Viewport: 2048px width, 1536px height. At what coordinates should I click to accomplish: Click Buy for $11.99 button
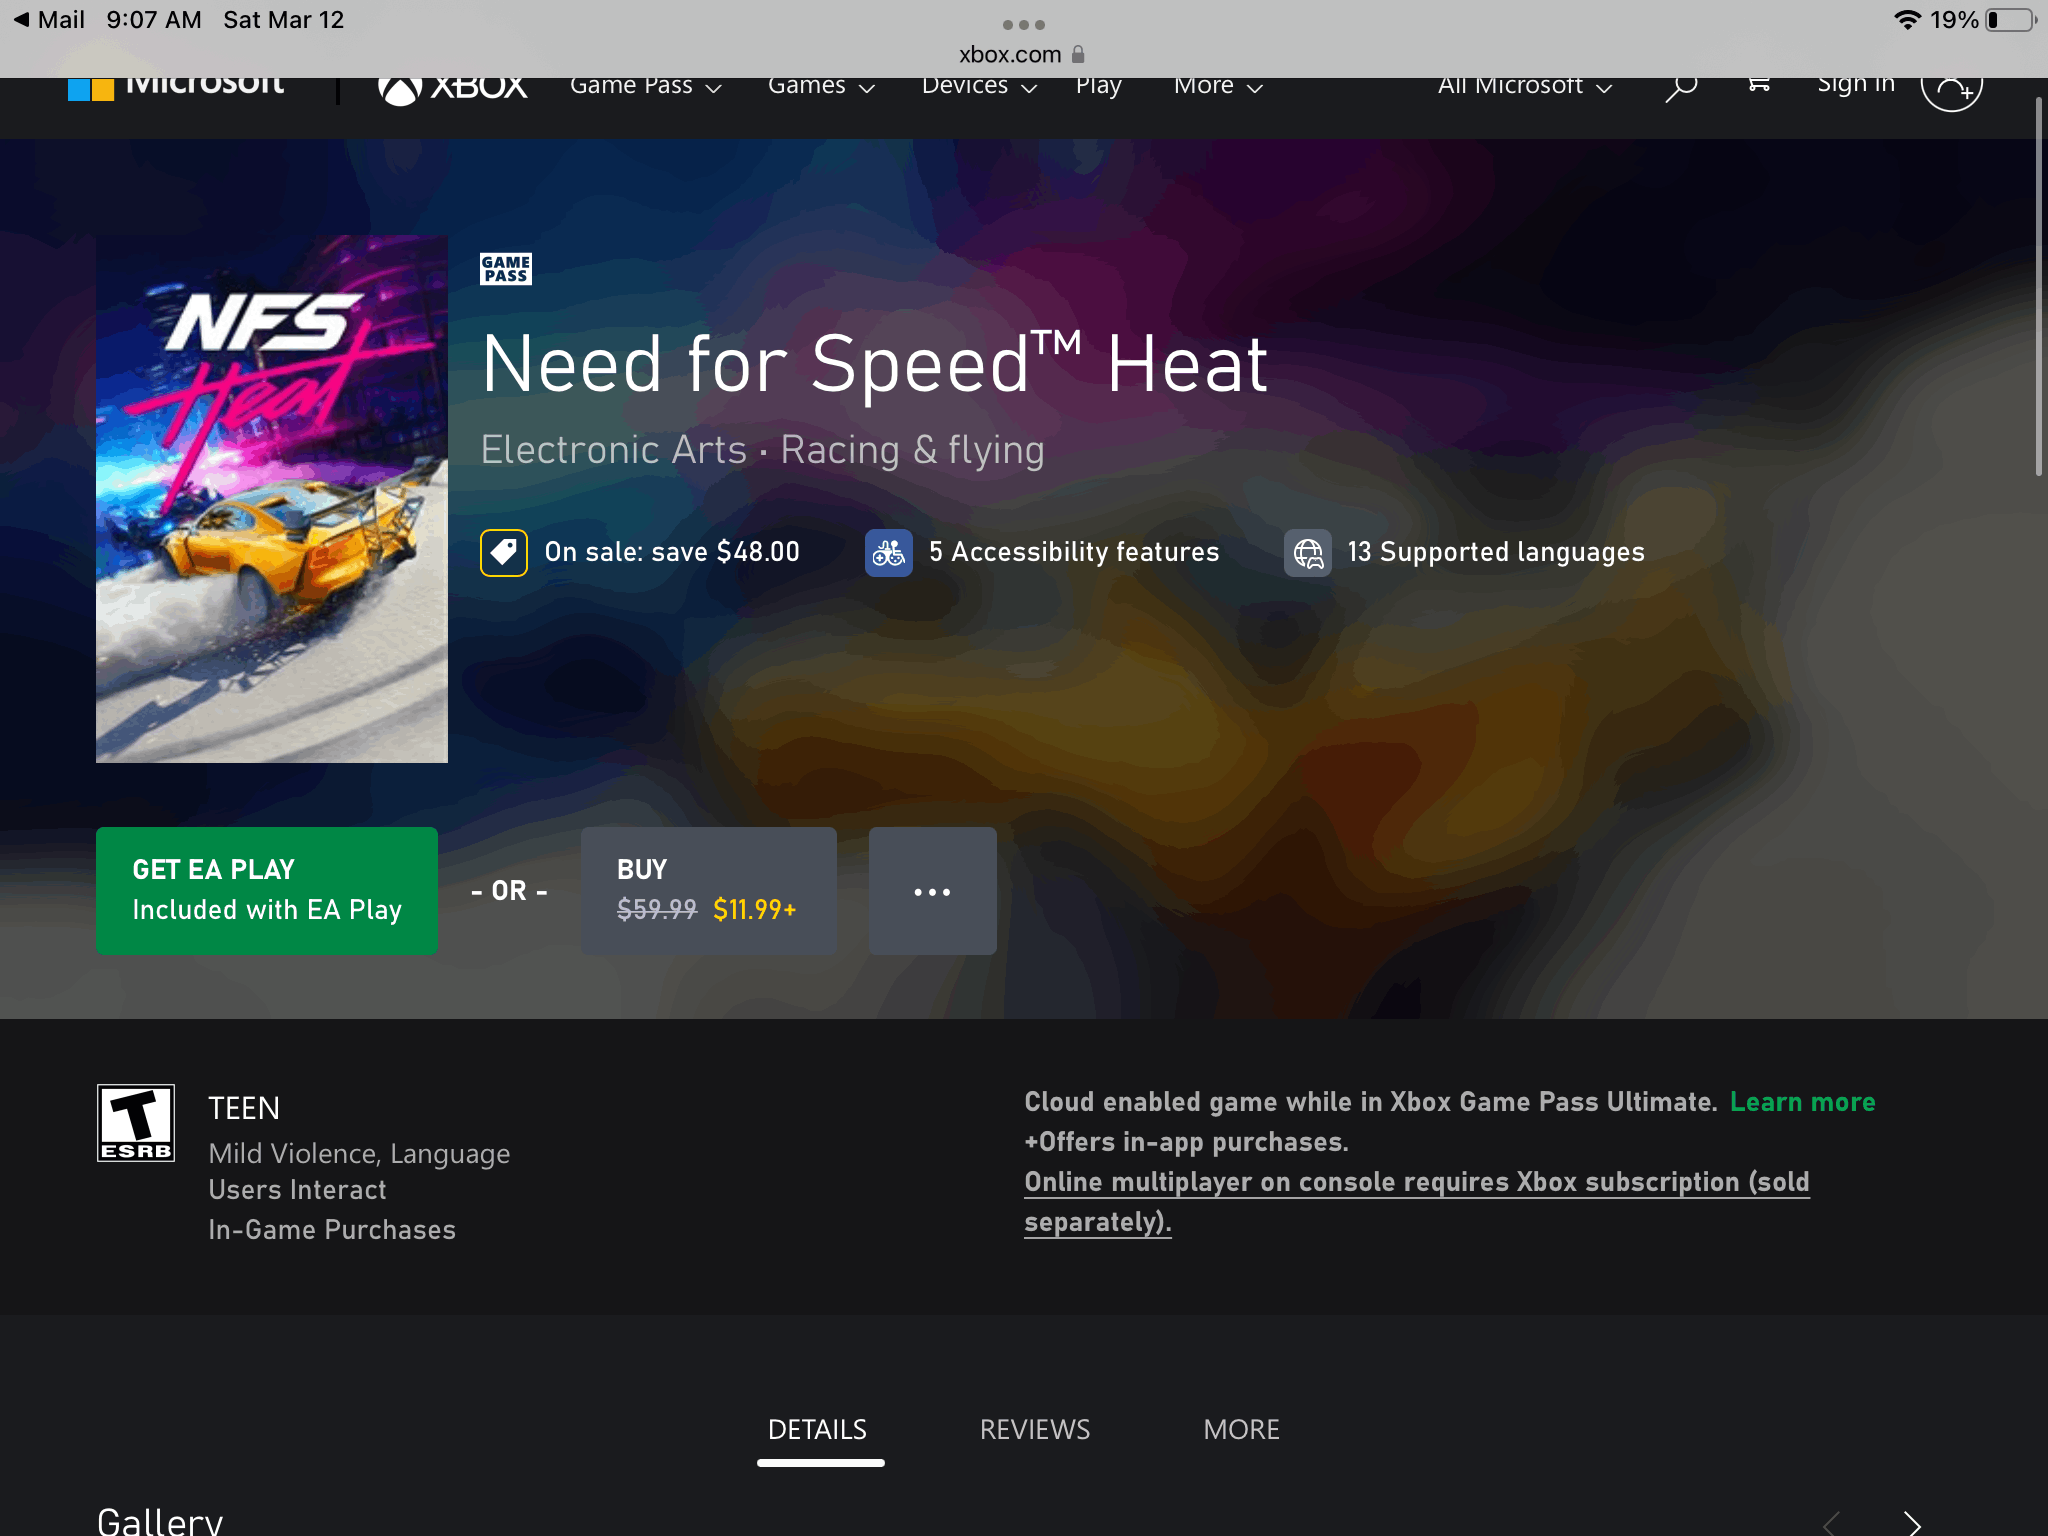710,891
